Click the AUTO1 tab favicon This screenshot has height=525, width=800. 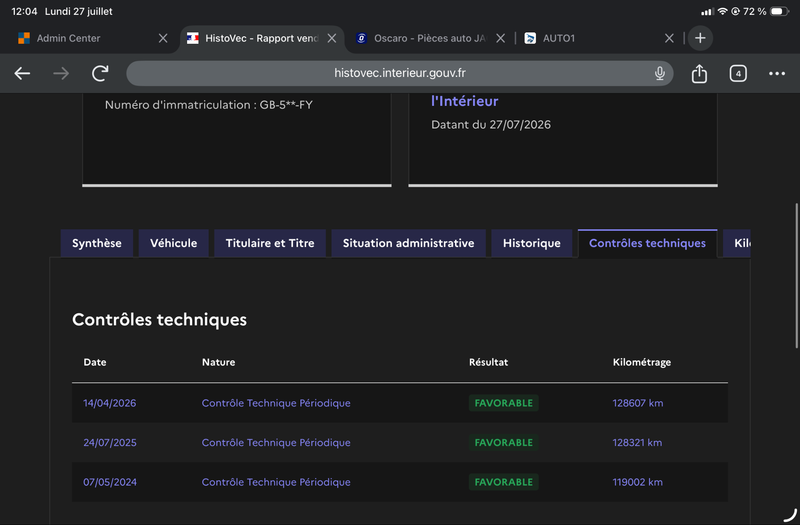[x=530, y=38]
